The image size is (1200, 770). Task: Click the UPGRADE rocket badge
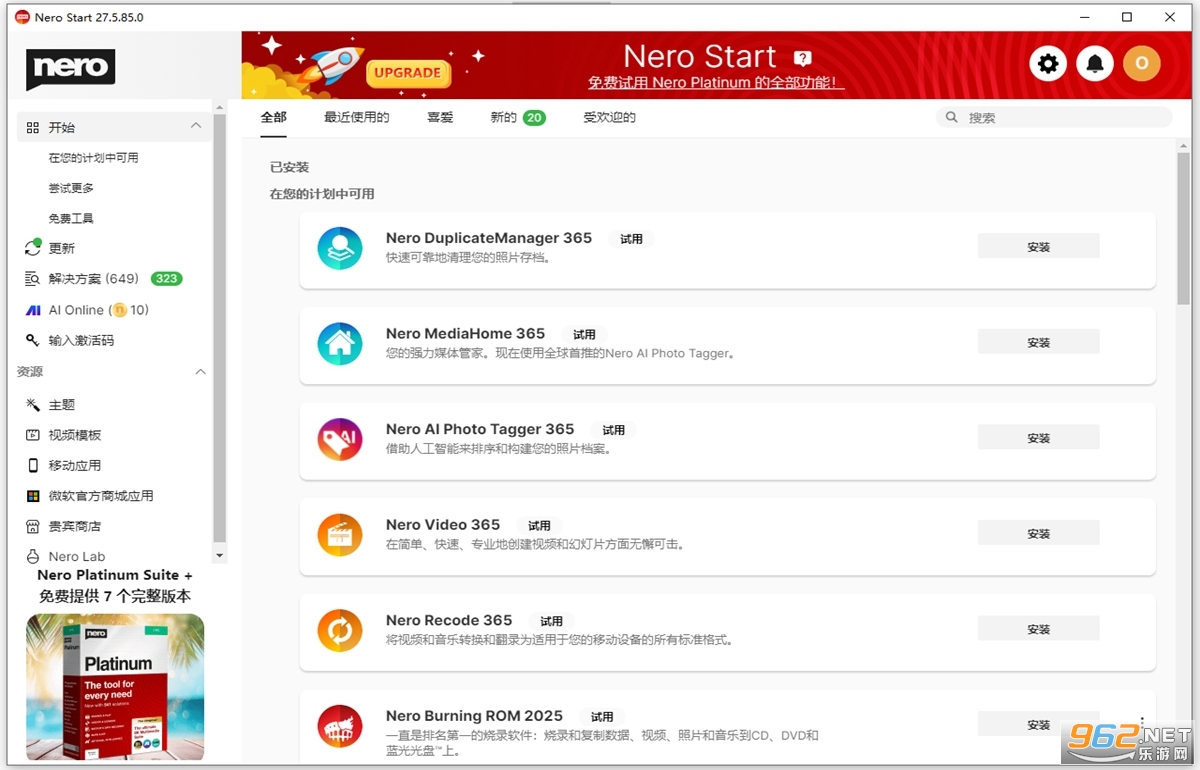407,72
